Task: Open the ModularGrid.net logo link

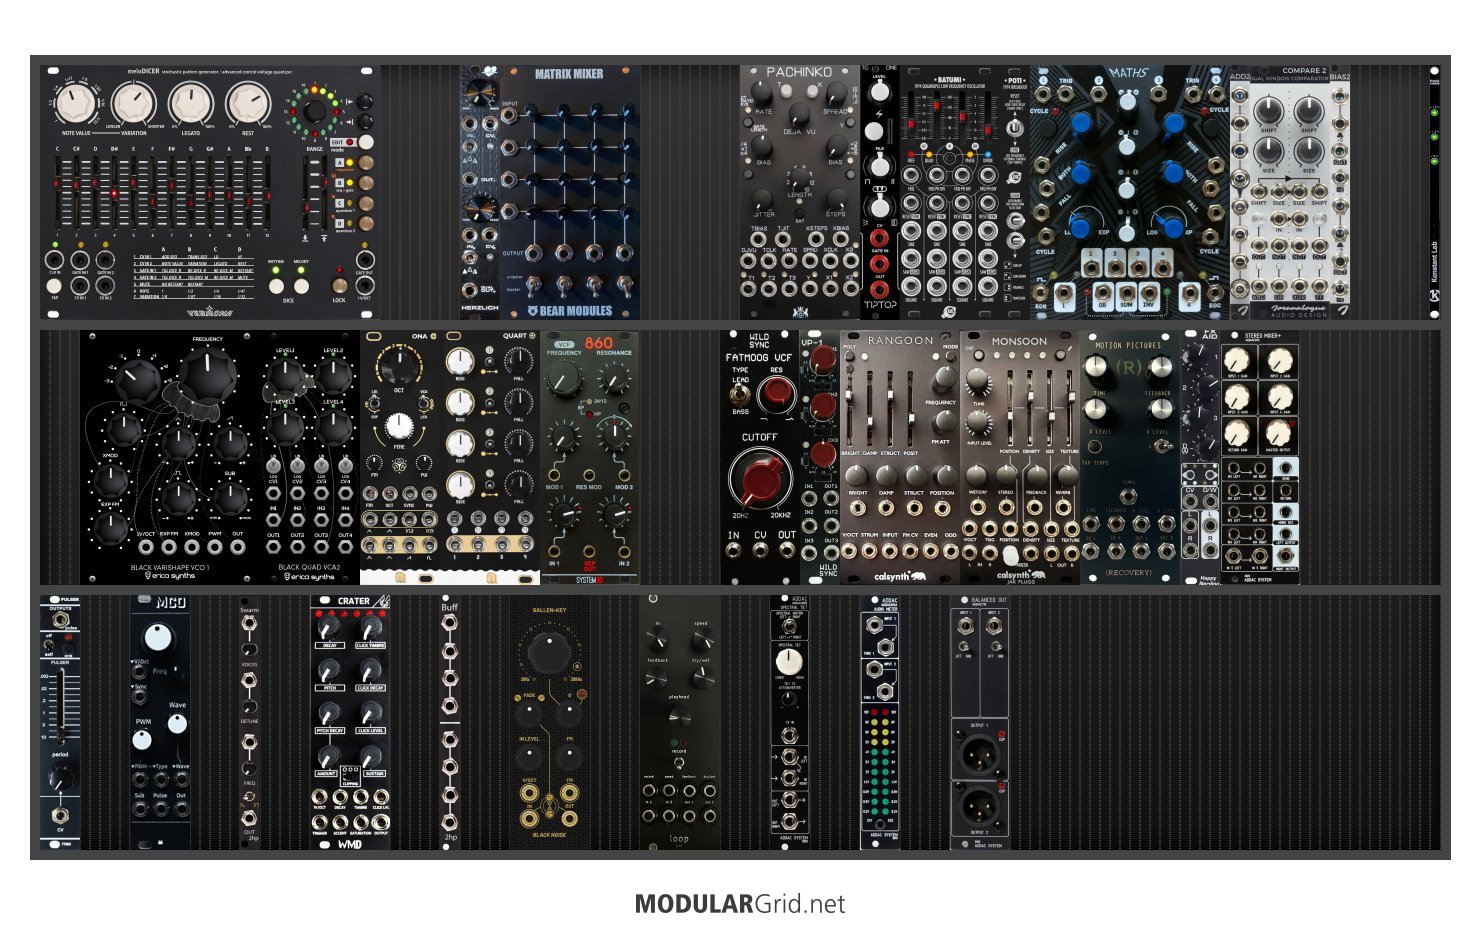Action: click(x=740, y=904)
